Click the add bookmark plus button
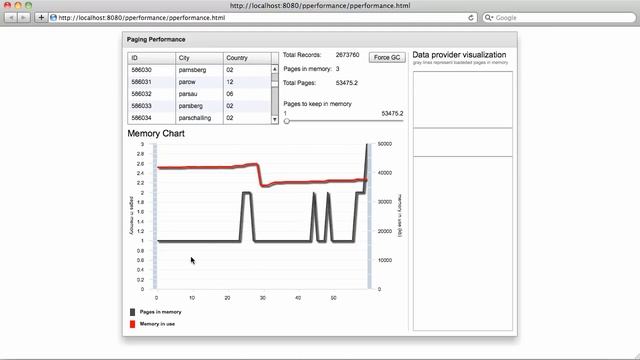The height and width of the screenshot is (360, 640). [x=41, y=18]
